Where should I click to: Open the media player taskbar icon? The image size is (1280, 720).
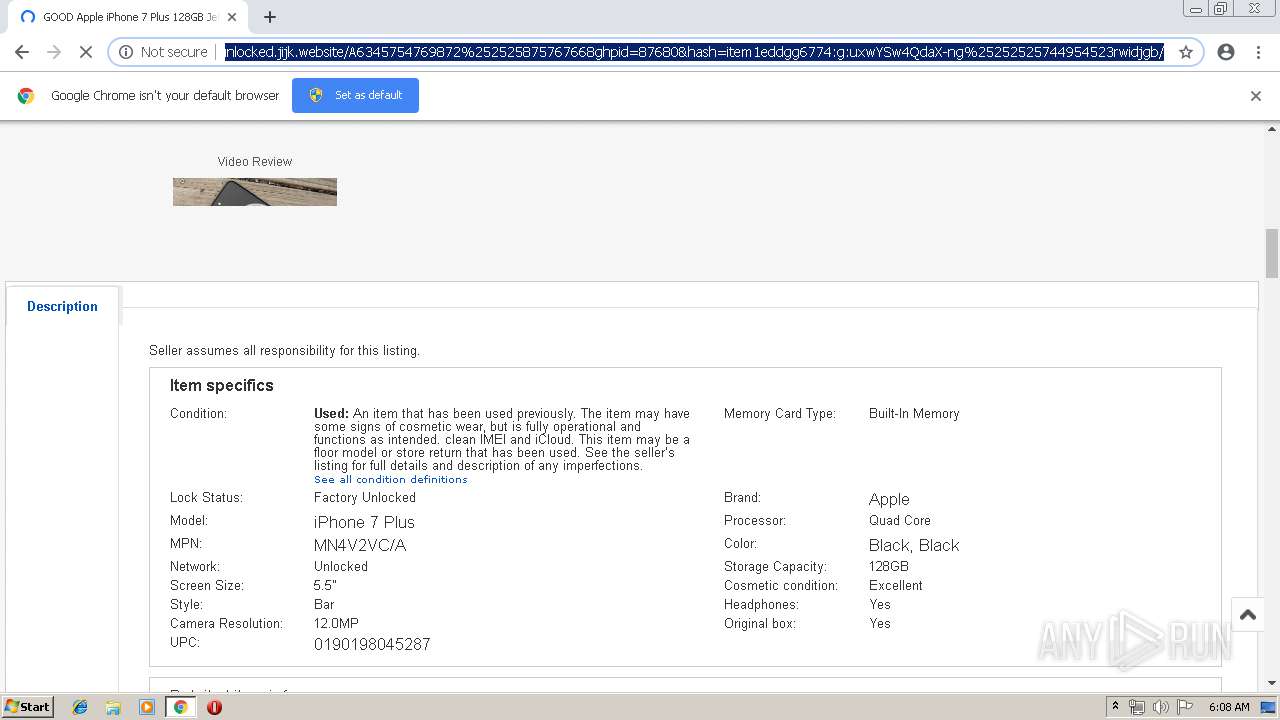click(x=147, y=707)
